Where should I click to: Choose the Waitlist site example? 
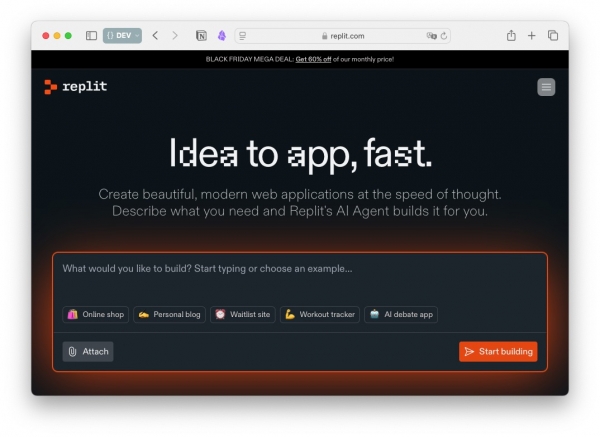point(243,315)
